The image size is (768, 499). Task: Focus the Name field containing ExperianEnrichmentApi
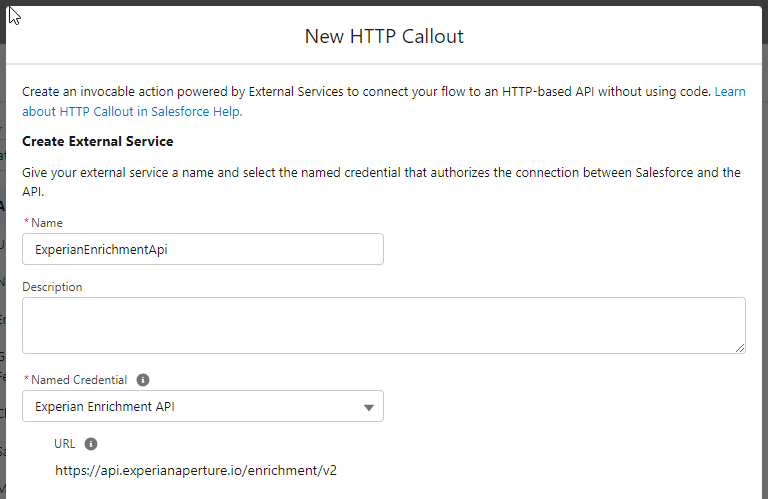coord(203,249)
